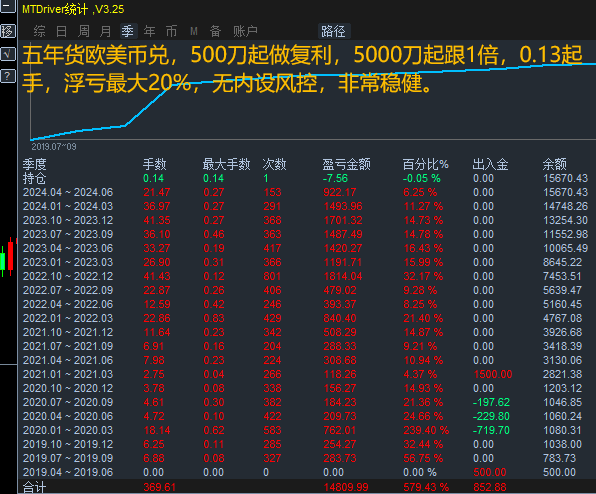This screenshot has height=494, width=596.
Task: Click deposit value 1500.00
Action: [493, 374]
